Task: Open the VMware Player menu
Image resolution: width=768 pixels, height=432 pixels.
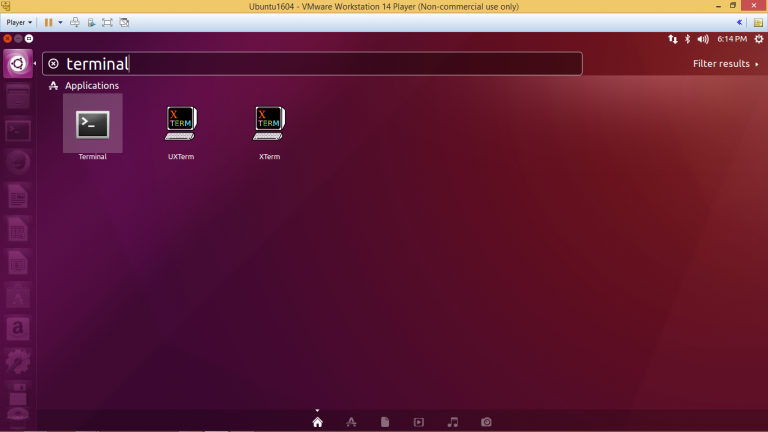Action: [x=19, y=23]
